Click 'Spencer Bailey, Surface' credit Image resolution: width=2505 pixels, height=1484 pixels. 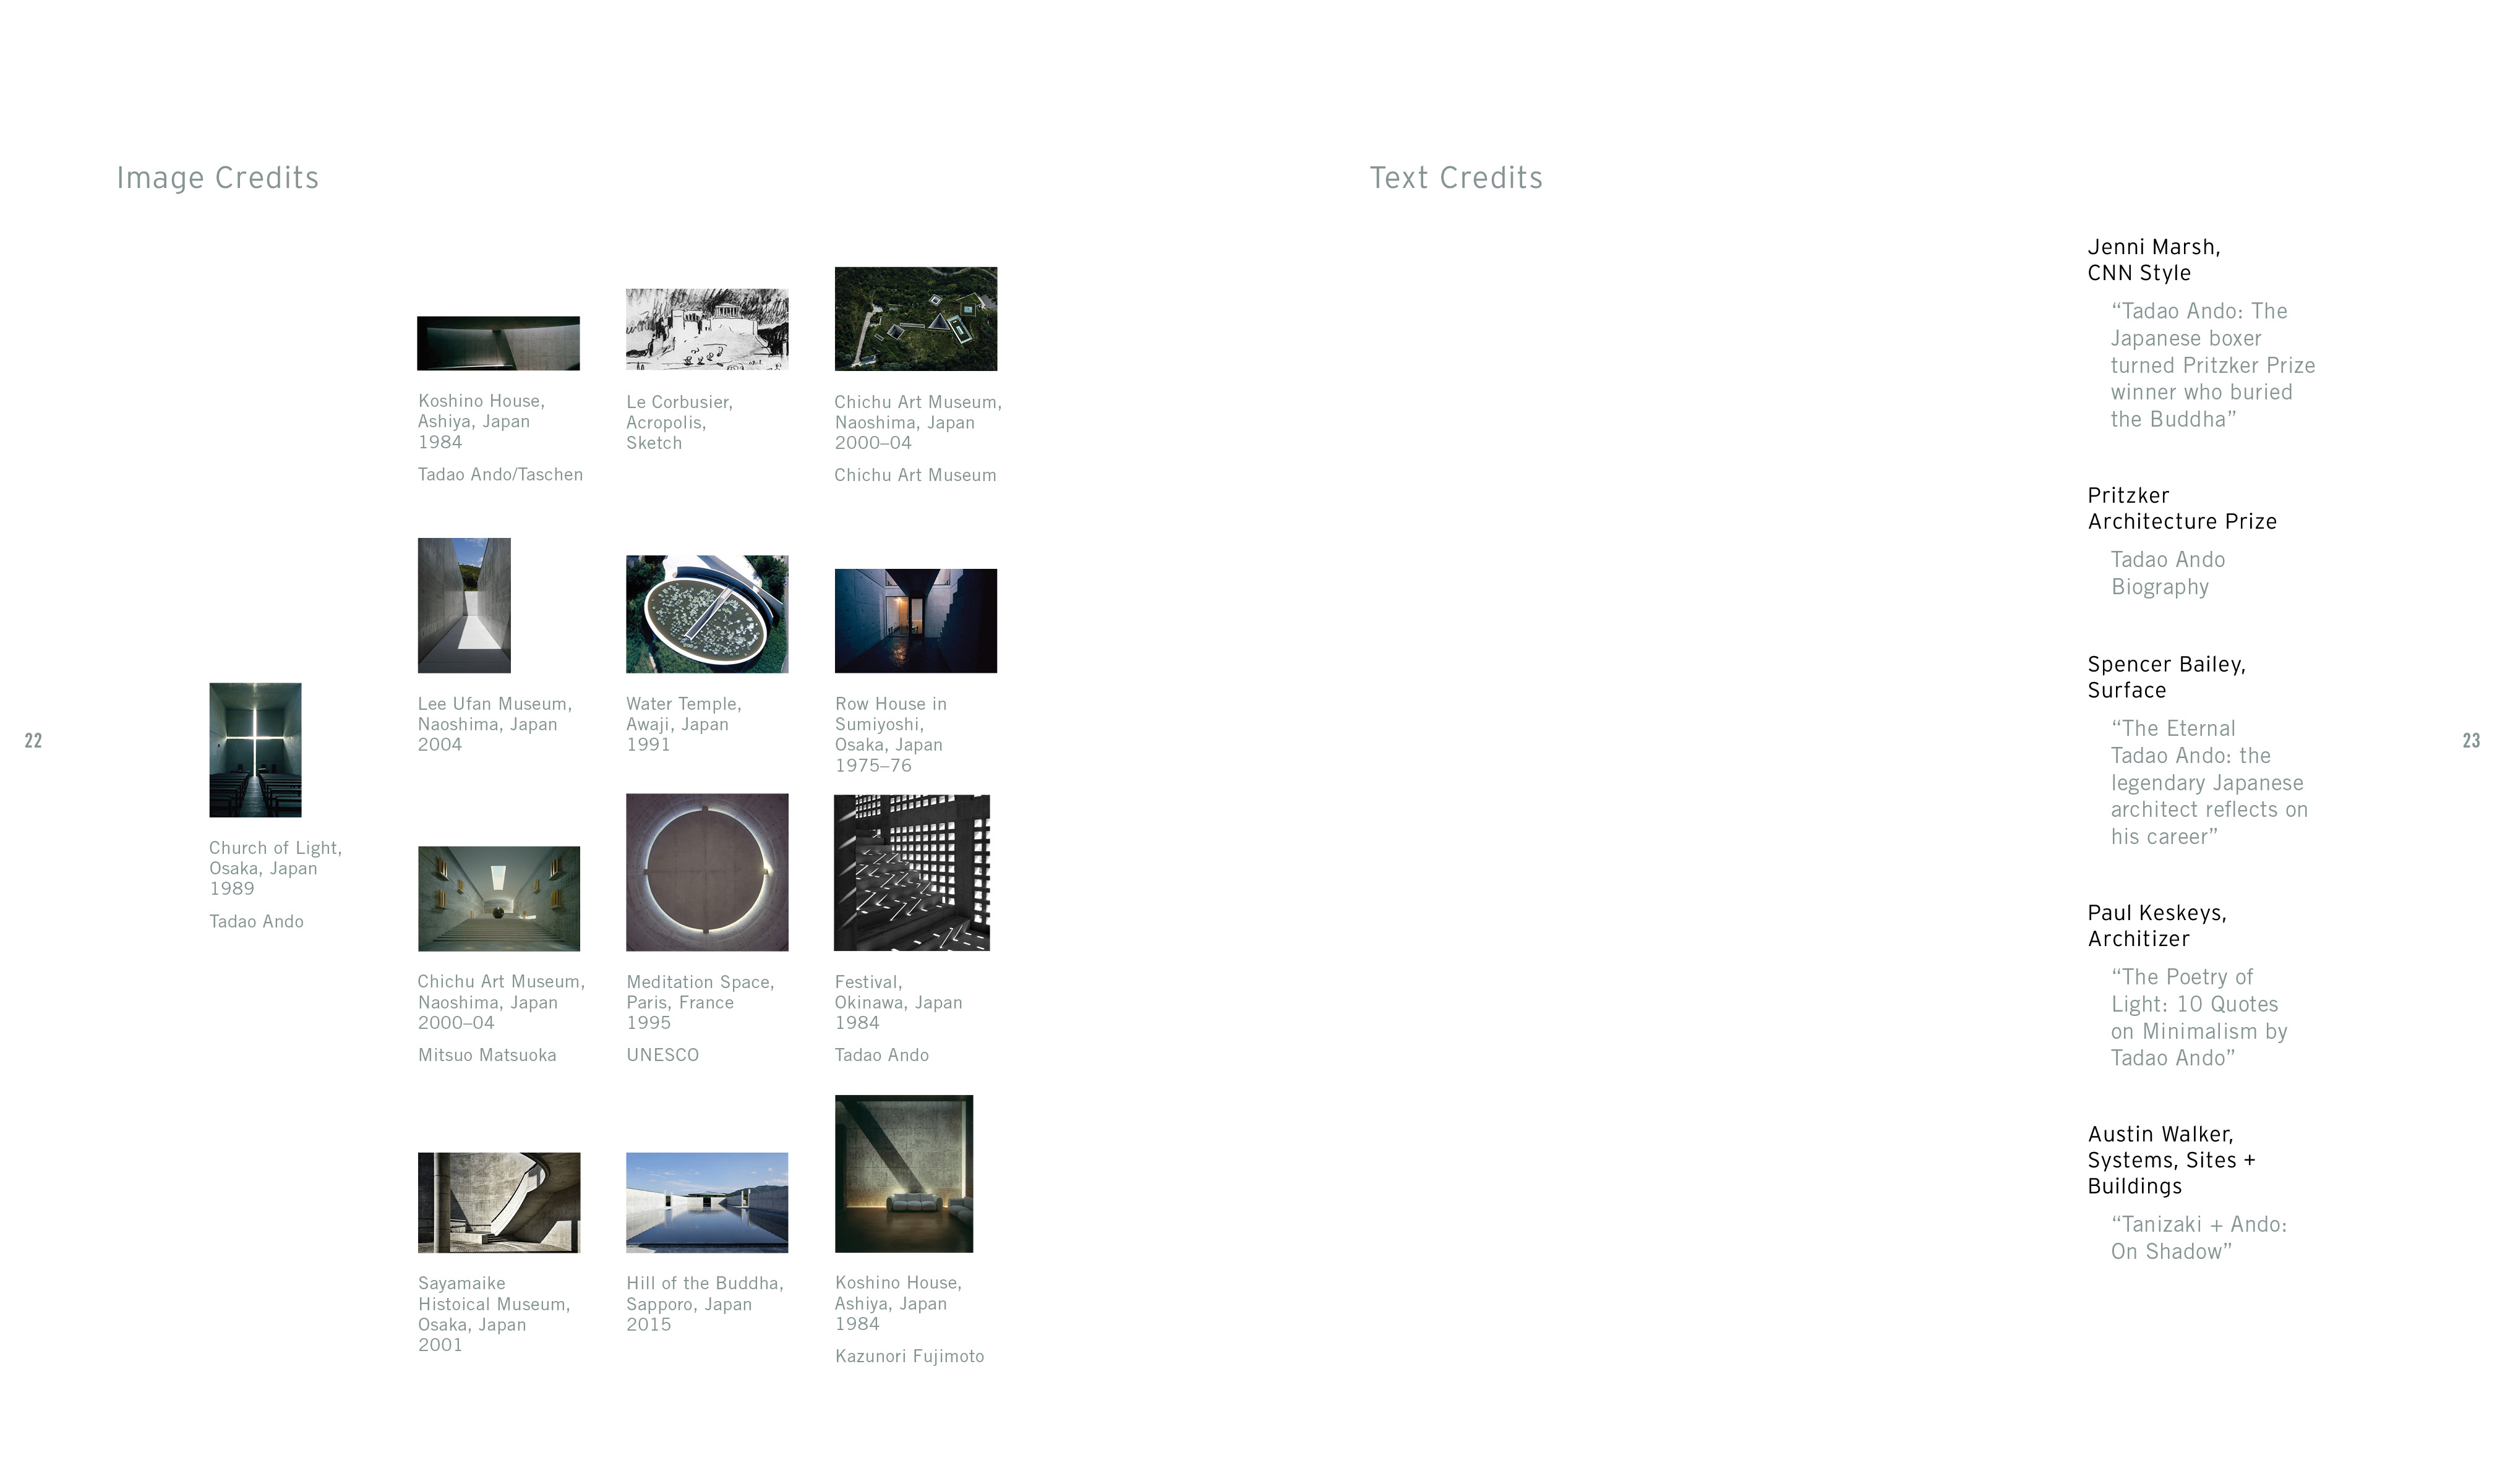point(2167,677)
